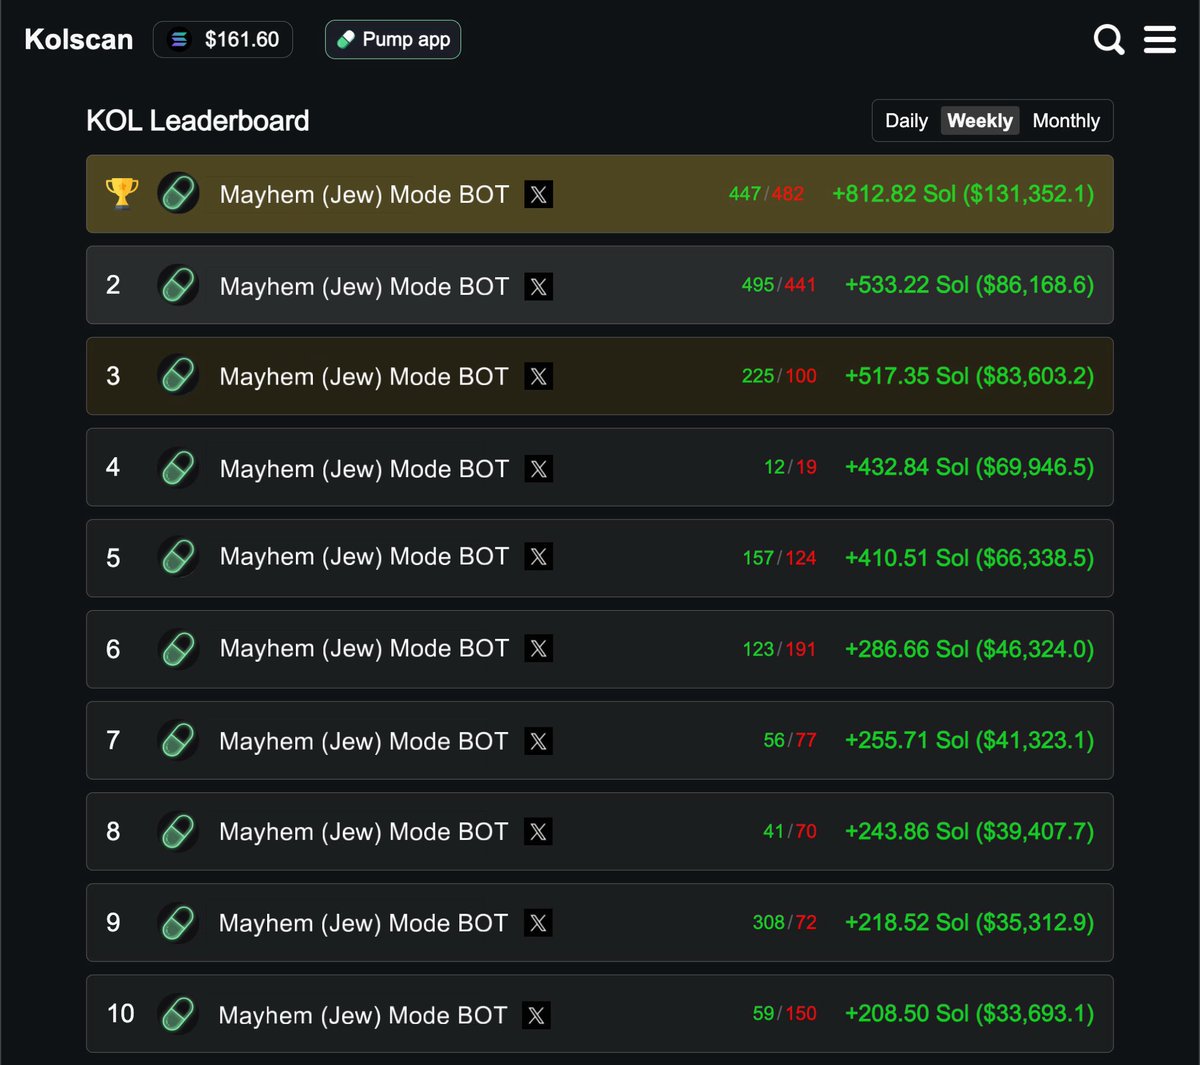1200x1065 pixels.
Task: Click the +243.86 Sol ($39,407.7) value
Action: [x=969, y=831]
